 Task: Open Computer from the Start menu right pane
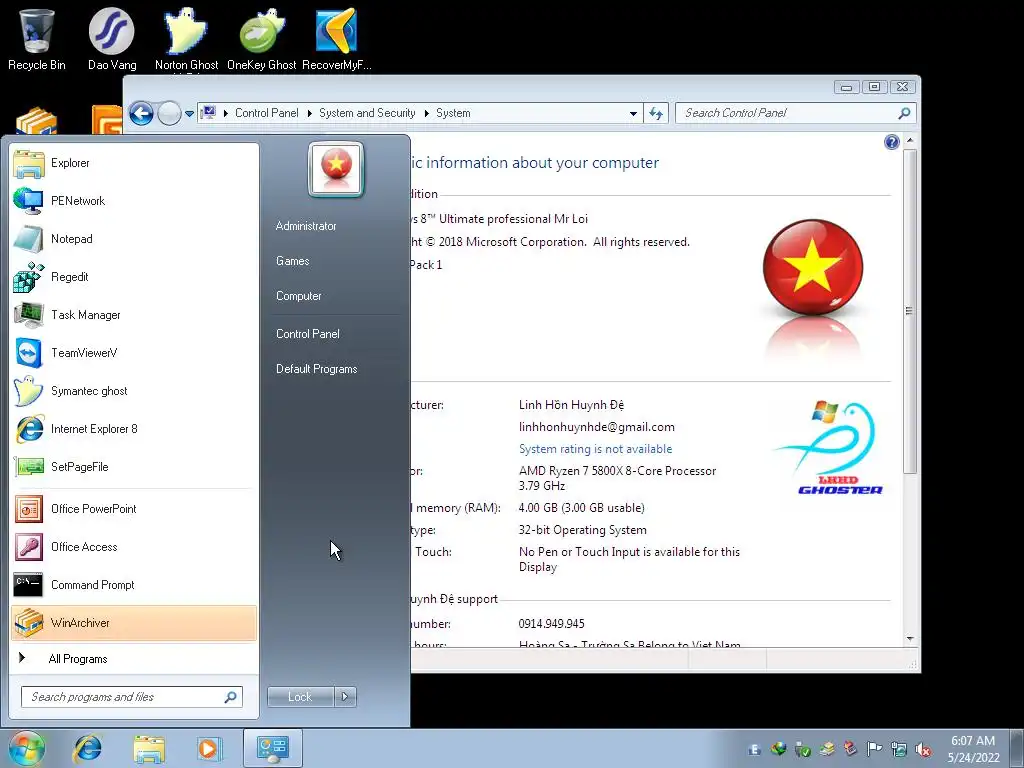click(298, 296)
